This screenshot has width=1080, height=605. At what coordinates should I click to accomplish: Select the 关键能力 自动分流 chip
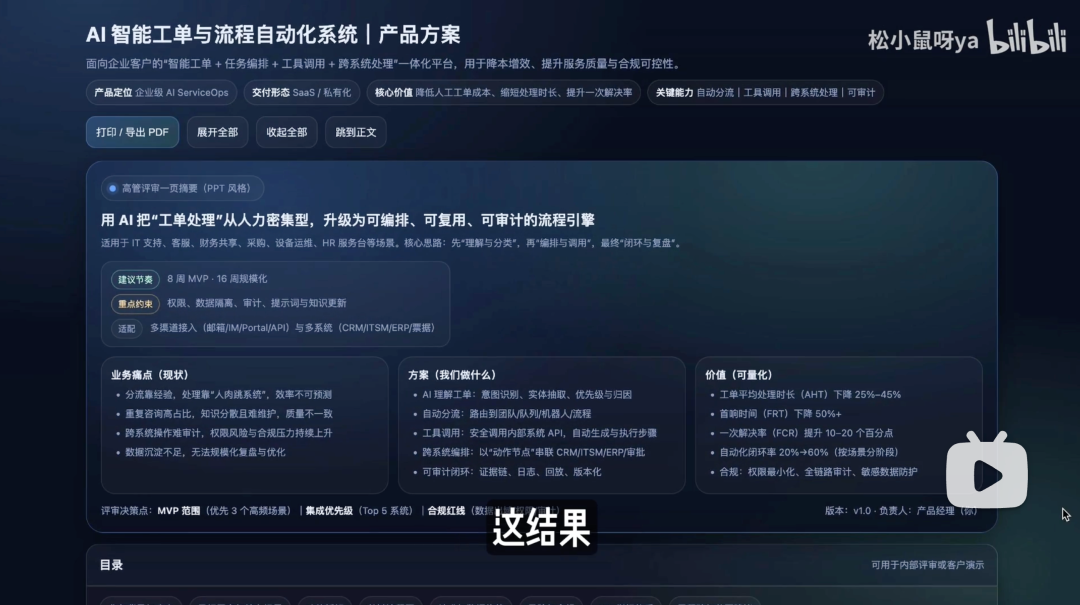(x=765, y=92)
